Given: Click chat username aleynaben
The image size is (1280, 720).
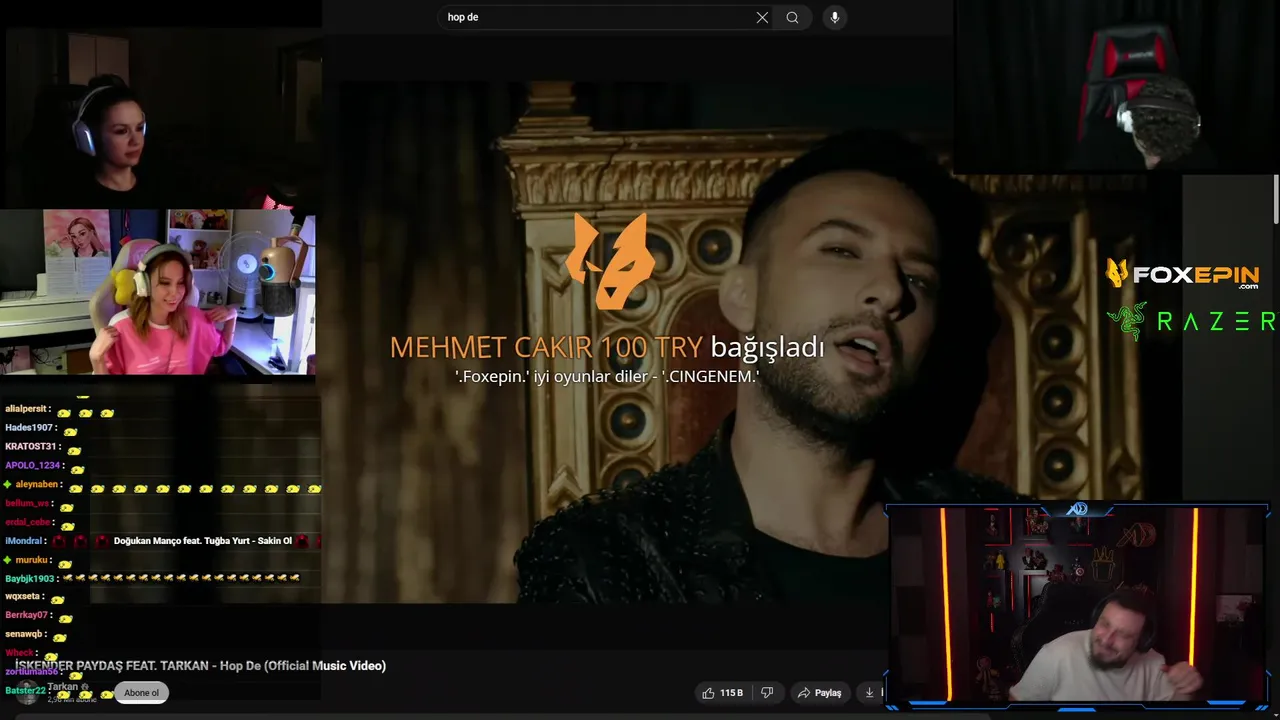Looking at the screenshot, I should [37, 484].
